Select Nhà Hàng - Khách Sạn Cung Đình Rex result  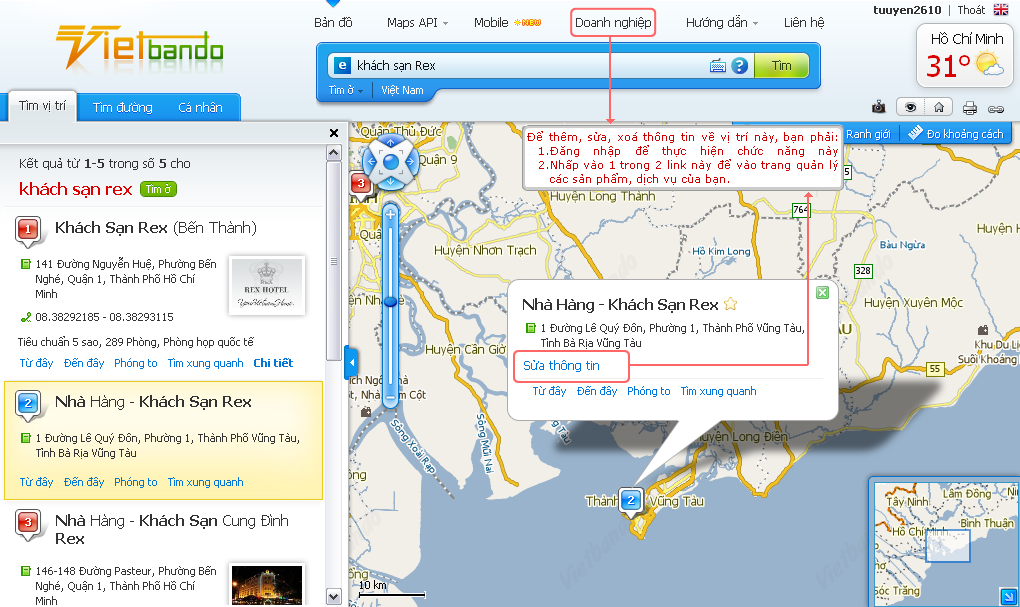[x=172, y=530]
